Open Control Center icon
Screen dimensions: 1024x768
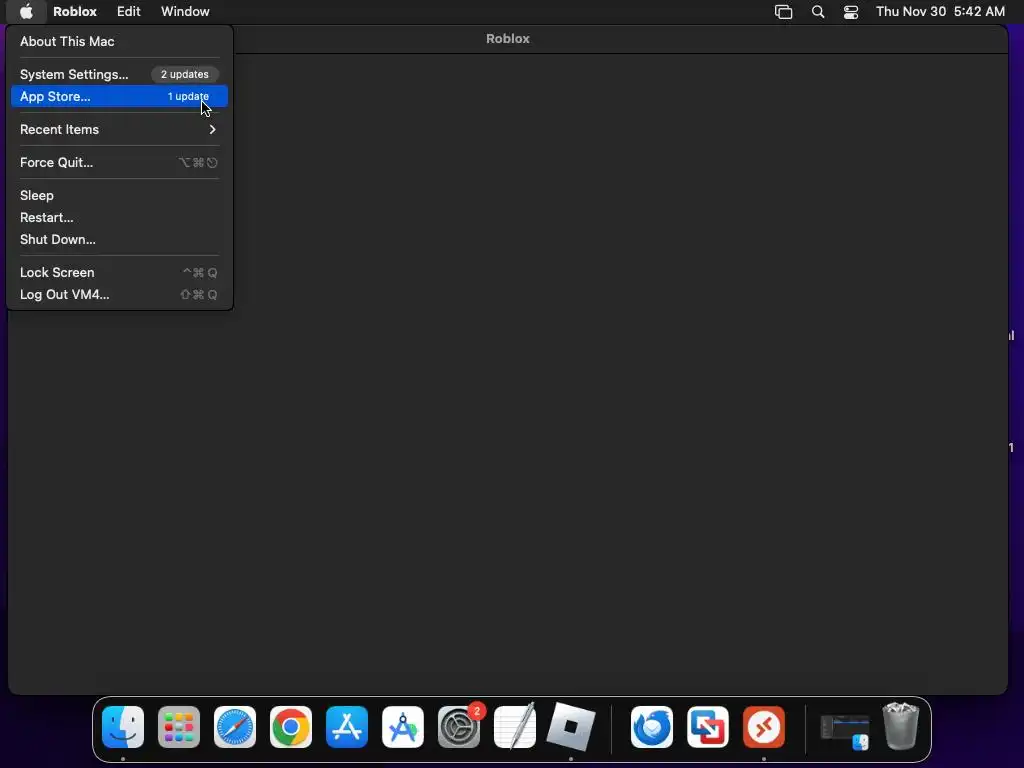tap(851, 12)
